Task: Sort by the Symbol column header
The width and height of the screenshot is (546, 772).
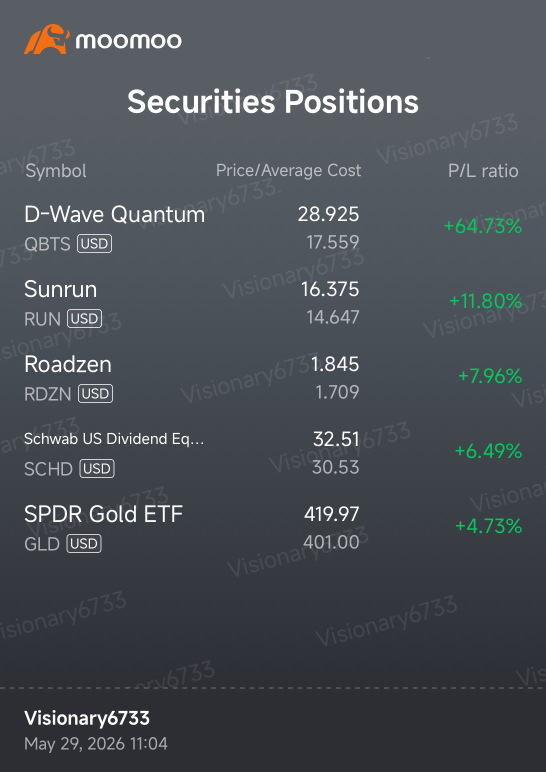Action: click(56, 171)
